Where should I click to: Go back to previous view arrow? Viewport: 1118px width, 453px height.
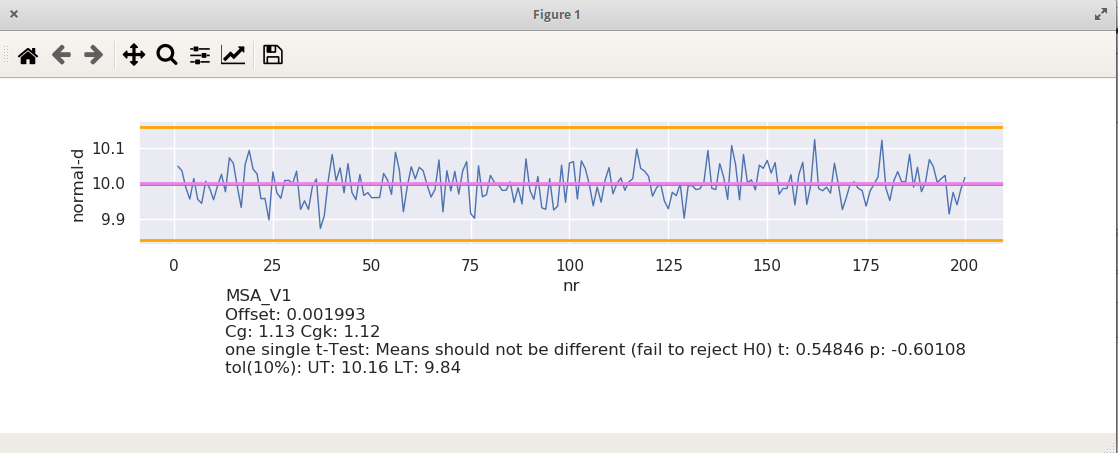coord(61,55)
